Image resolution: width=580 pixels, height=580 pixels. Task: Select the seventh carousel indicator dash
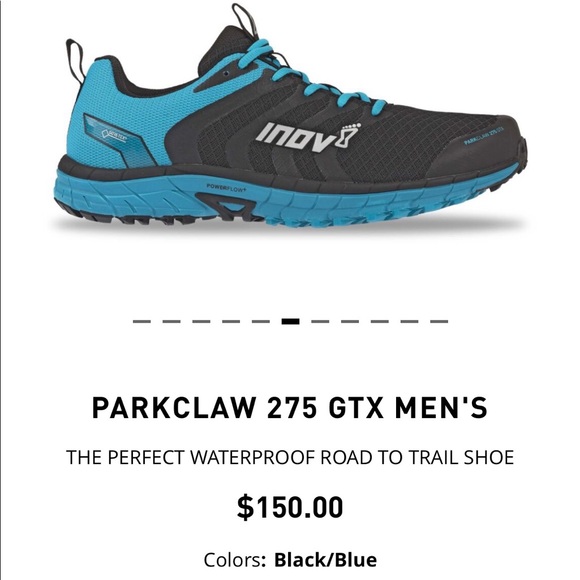pyautogui.click(x=320, y=321)
